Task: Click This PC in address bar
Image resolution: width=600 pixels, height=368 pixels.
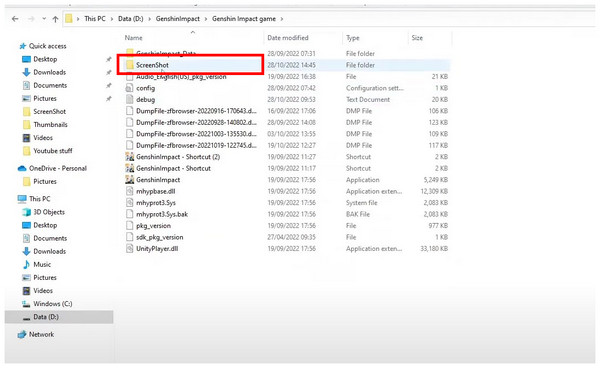Action: tap(95, 19)
